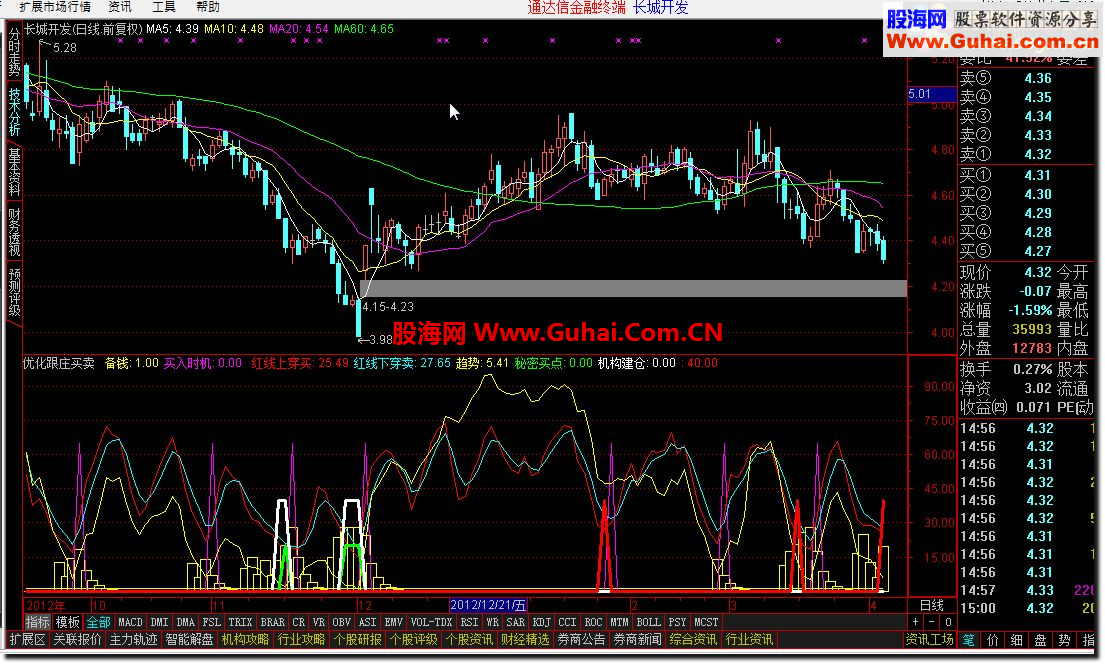
Task: Click the 资讯工场 button
Action: 930,640
